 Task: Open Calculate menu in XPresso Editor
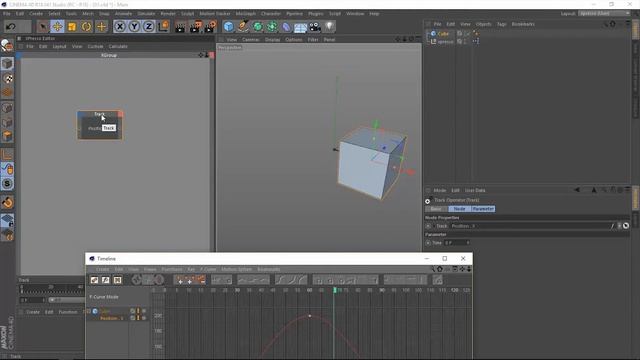[118, 47]
